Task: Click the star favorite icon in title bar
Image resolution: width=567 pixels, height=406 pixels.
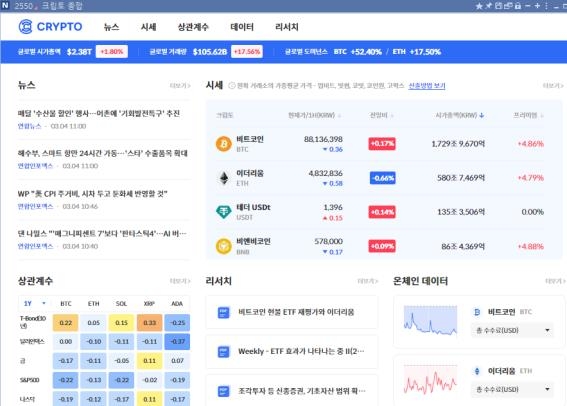Action: pos(479,6)
